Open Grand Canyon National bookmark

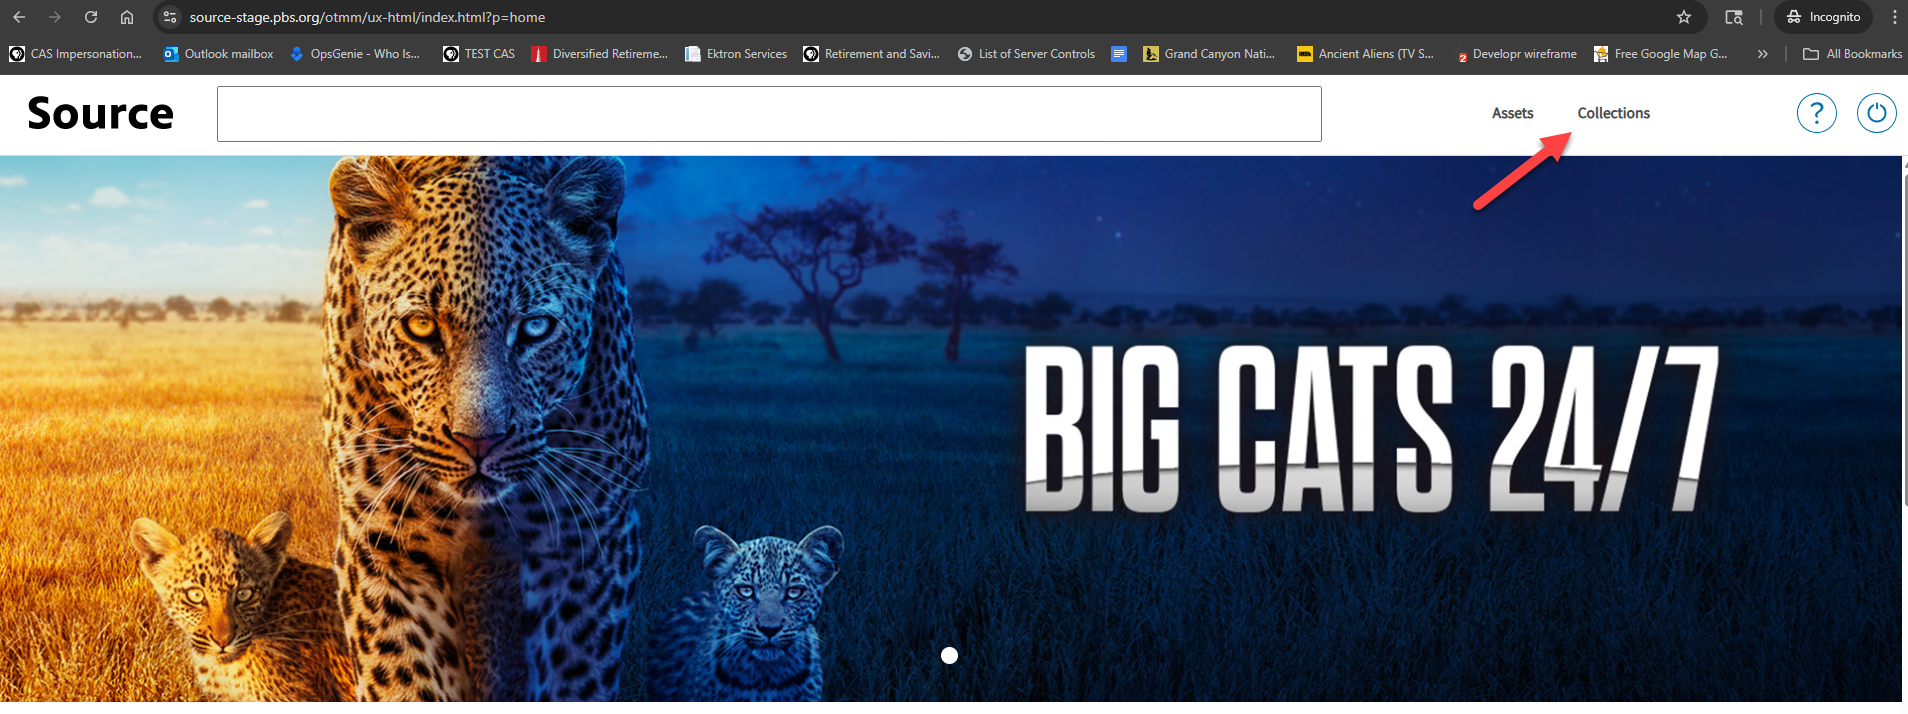1209,54
